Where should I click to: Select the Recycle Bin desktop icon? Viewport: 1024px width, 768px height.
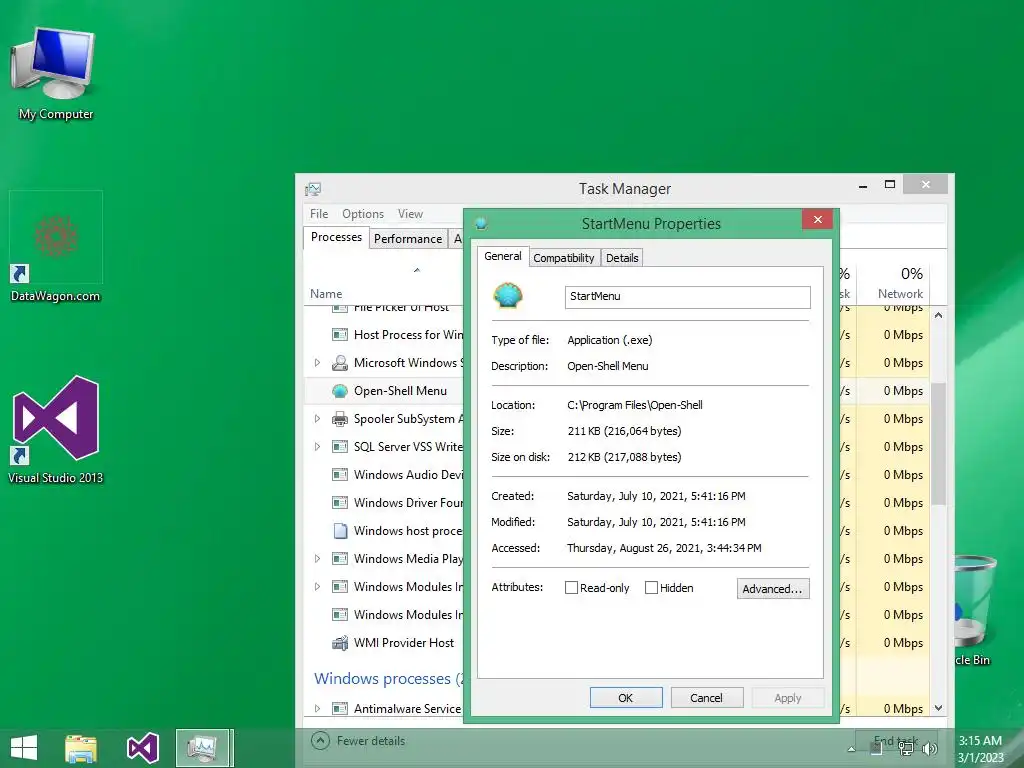[x=974, y=611]
